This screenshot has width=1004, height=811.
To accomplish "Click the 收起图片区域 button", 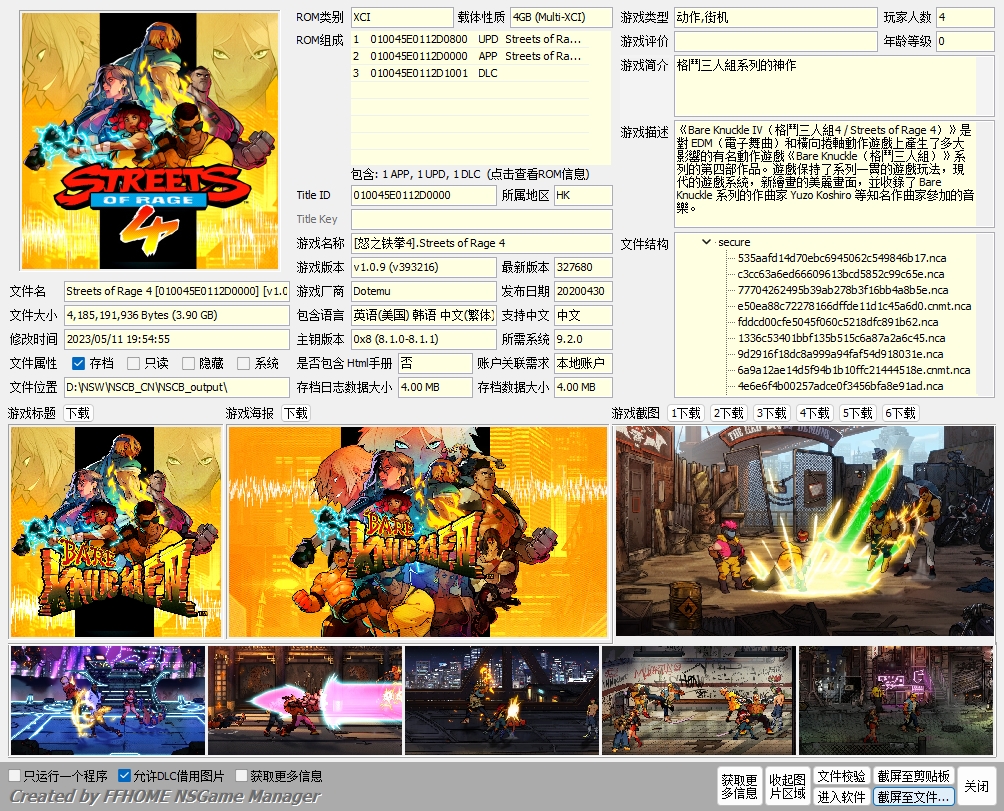I will tap(787, 786).
